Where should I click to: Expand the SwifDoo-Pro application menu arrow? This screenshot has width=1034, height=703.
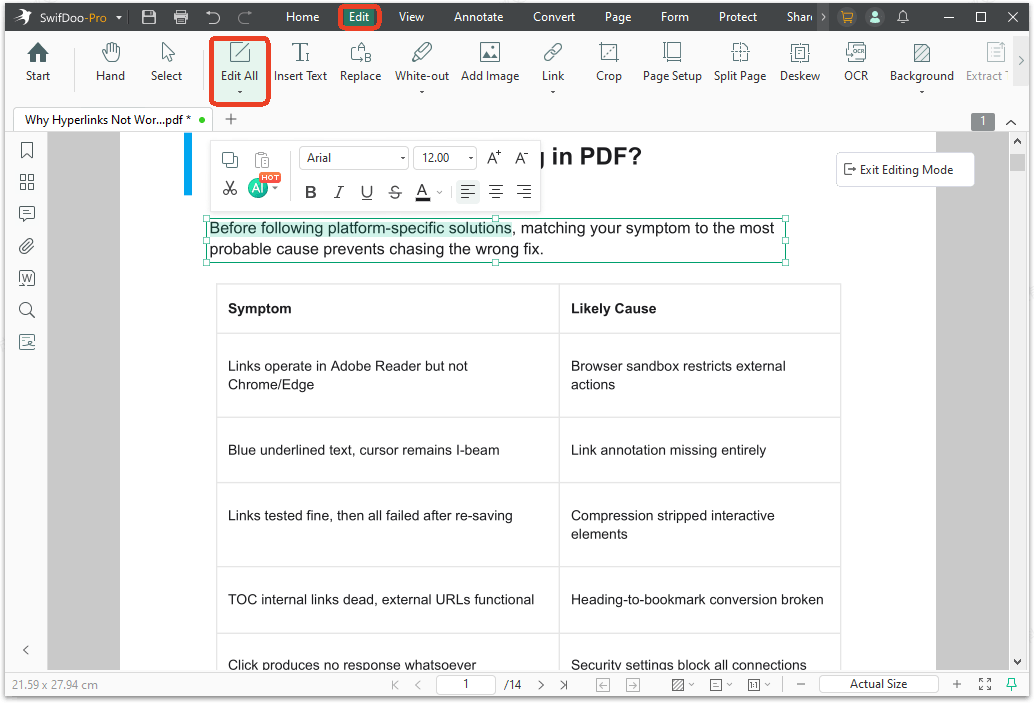119,18
